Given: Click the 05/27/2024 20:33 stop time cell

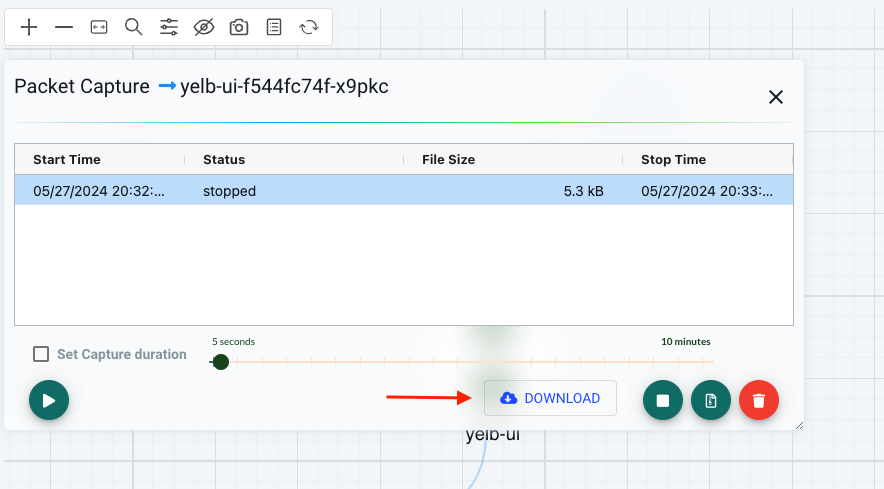Looking at the screenshot, I should pyautogui.click(x=707, y=191).
